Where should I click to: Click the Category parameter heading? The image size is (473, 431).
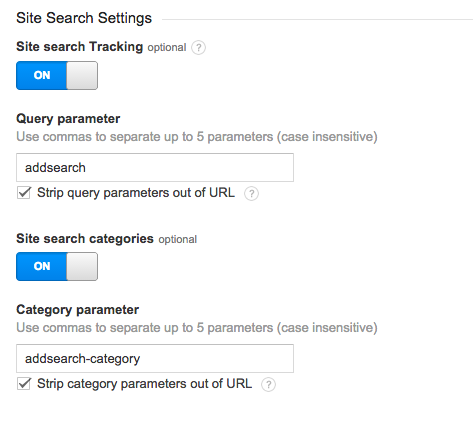pos(77,310)
